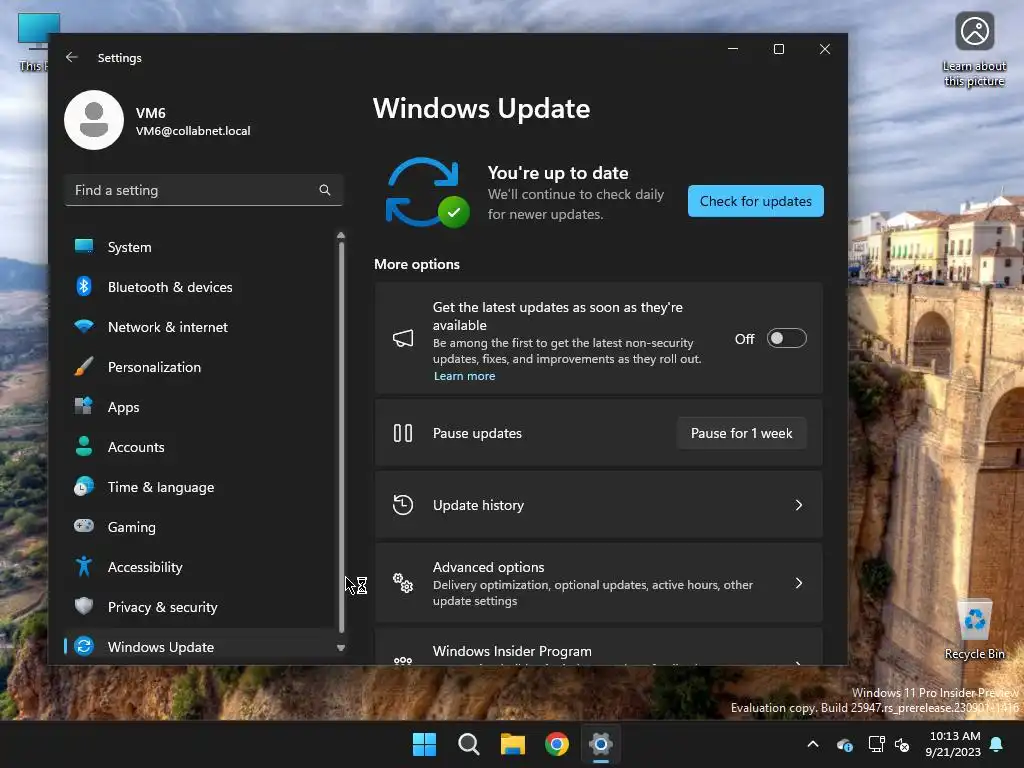This screenshot has width=1024, height=768.
Task: Open the Windows Start button on taskbar
Action: click(424, 744)
